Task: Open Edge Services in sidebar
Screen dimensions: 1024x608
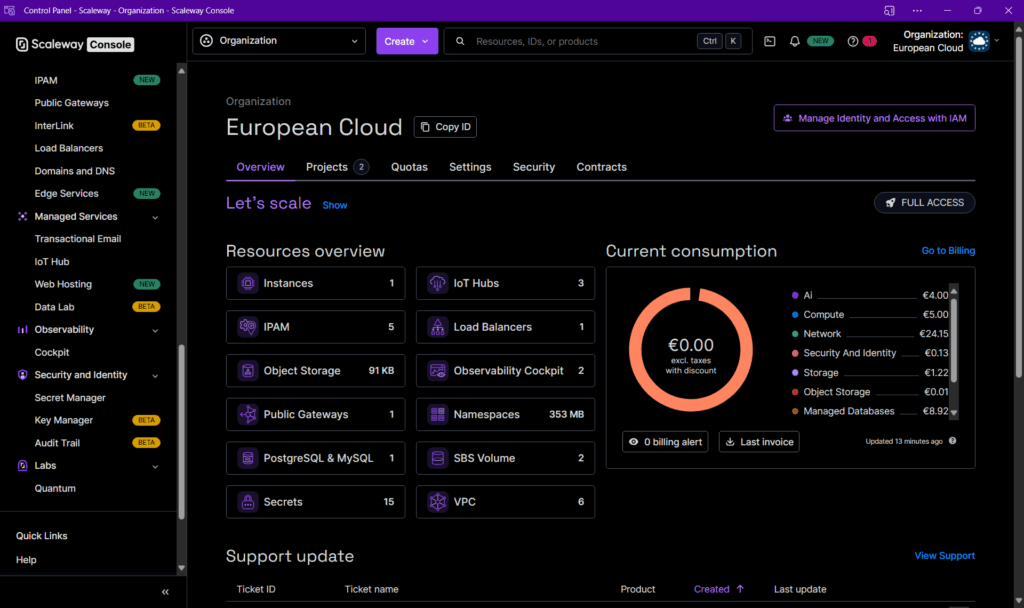Action: pyautogui.click(x=67, y=194)
